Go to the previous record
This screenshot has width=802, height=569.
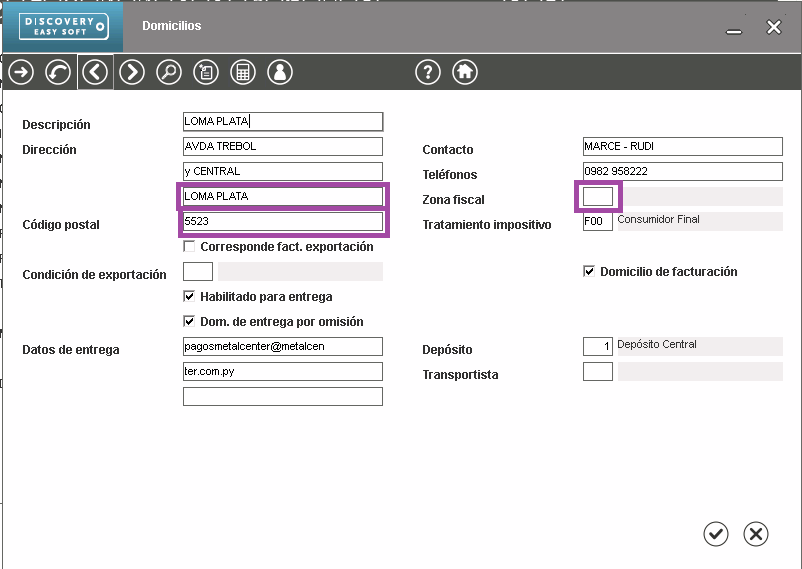pyautogui.click(x=95, y=72)
